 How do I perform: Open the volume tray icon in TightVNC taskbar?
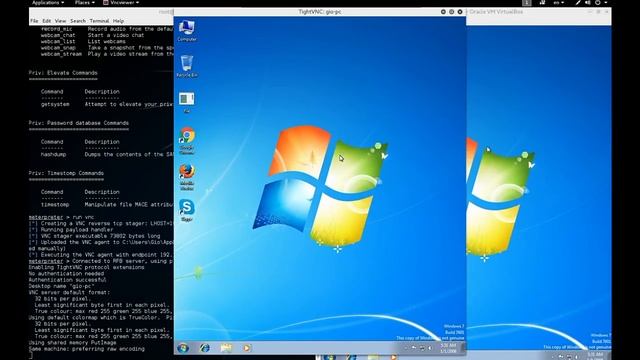point(430,348)
